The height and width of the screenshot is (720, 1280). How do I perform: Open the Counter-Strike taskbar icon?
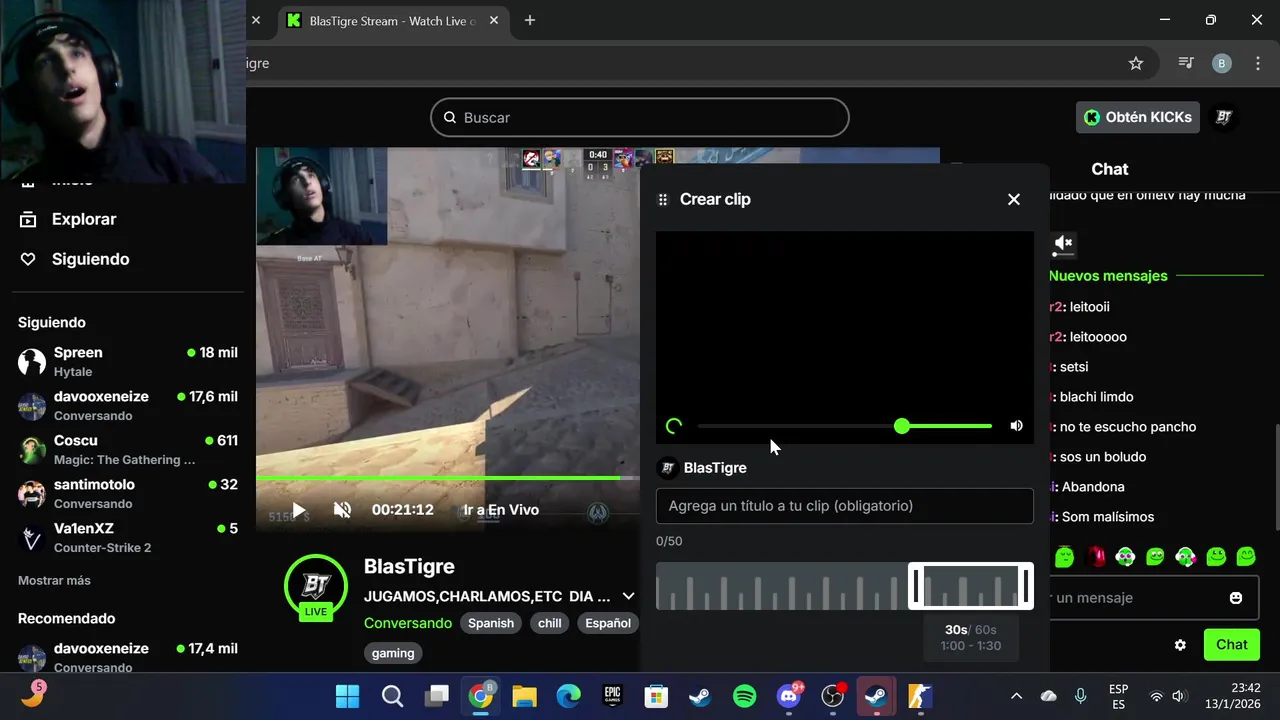pyautogui.click(x=920, y=696)
